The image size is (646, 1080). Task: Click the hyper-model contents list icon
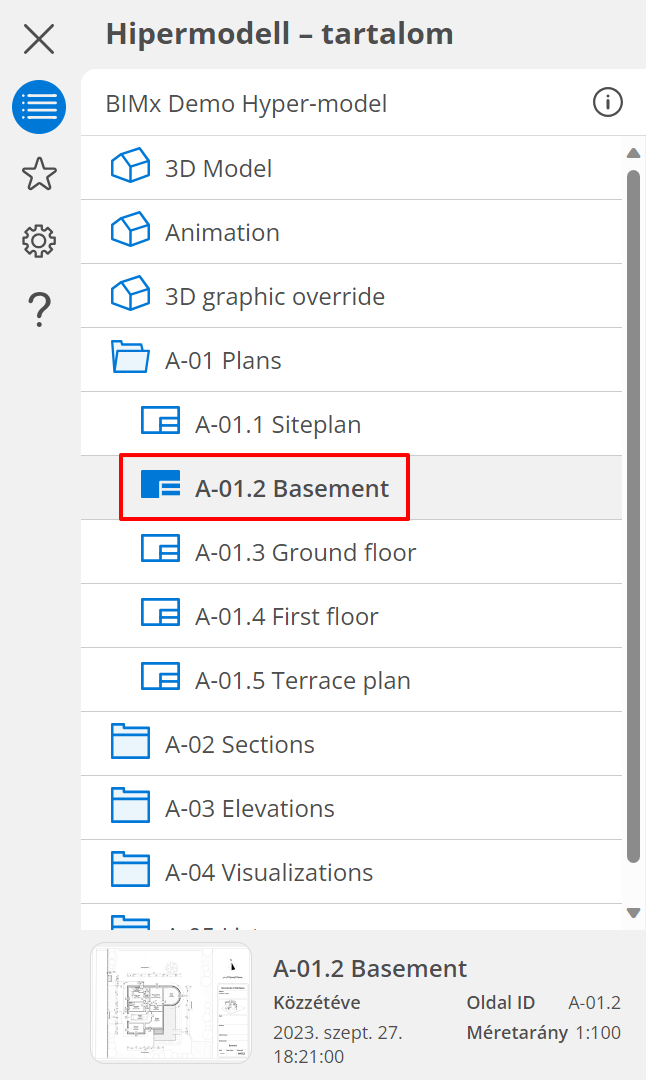click(x=39, y=107)
